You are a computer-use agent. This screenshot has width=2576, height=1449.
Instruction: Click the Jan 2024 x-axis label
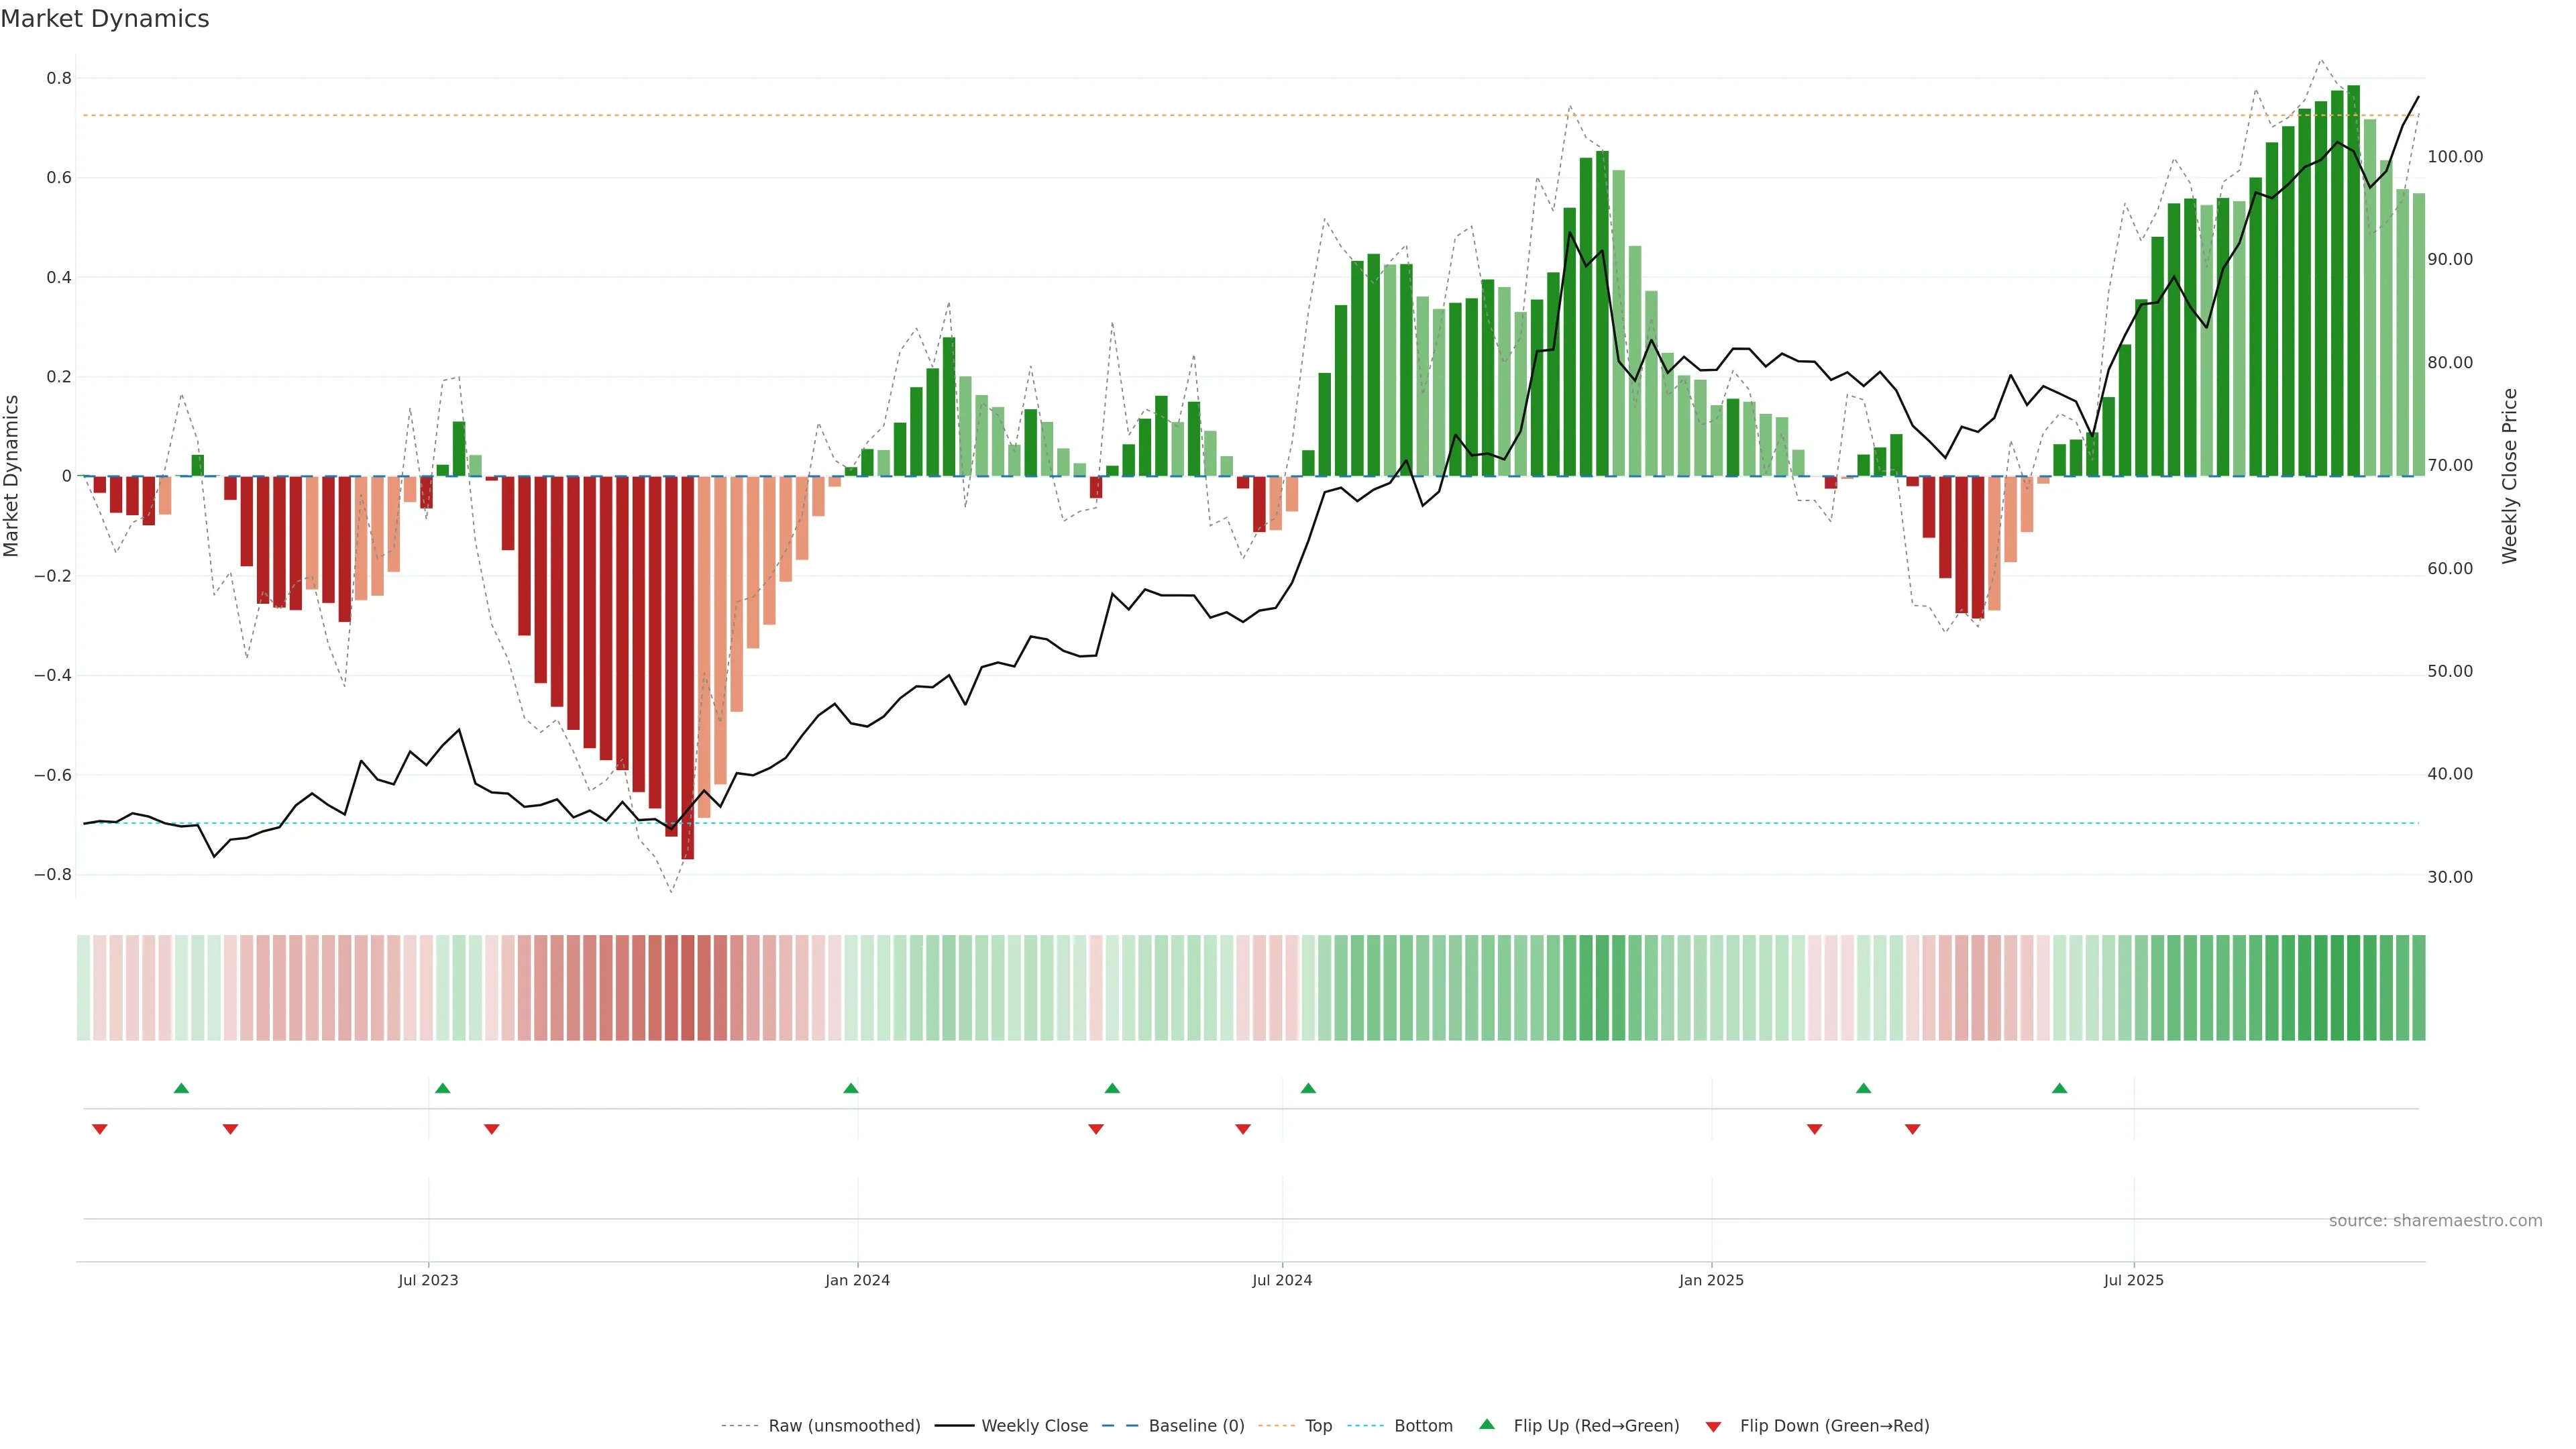pyautogui.click(x=857, y=1280)
